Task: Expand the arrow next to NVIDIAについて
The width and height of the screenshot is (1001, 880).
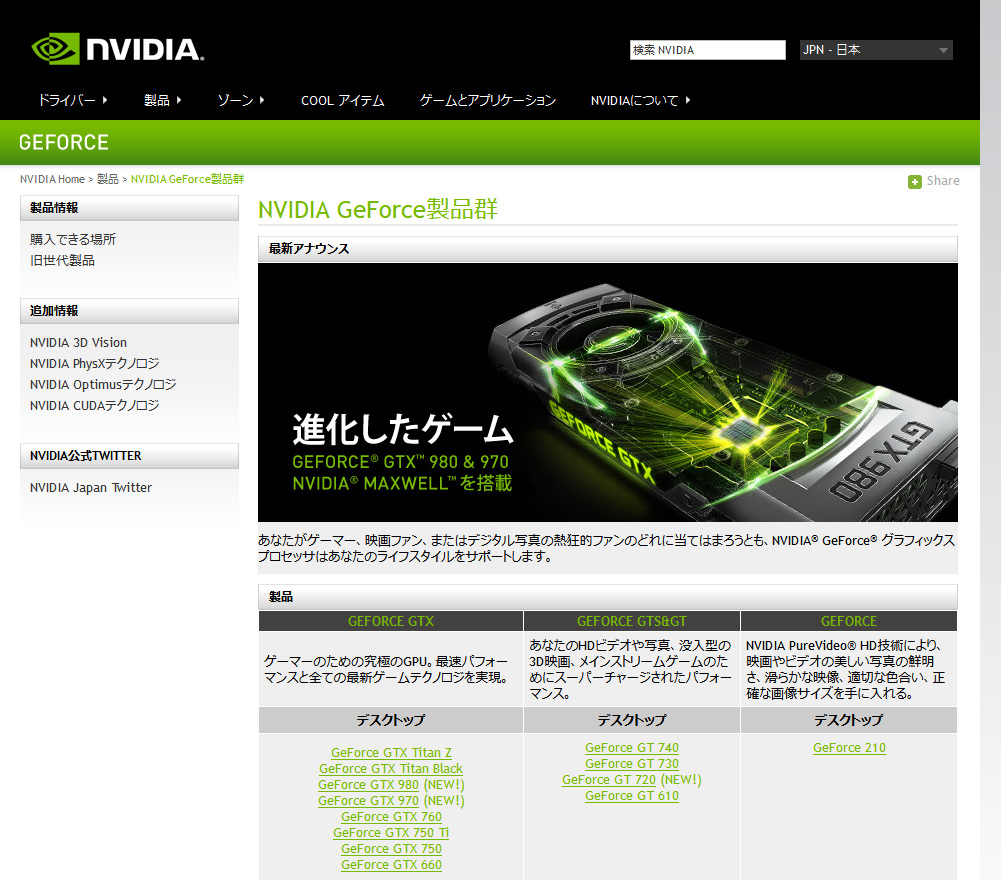Action: (688, 100)
